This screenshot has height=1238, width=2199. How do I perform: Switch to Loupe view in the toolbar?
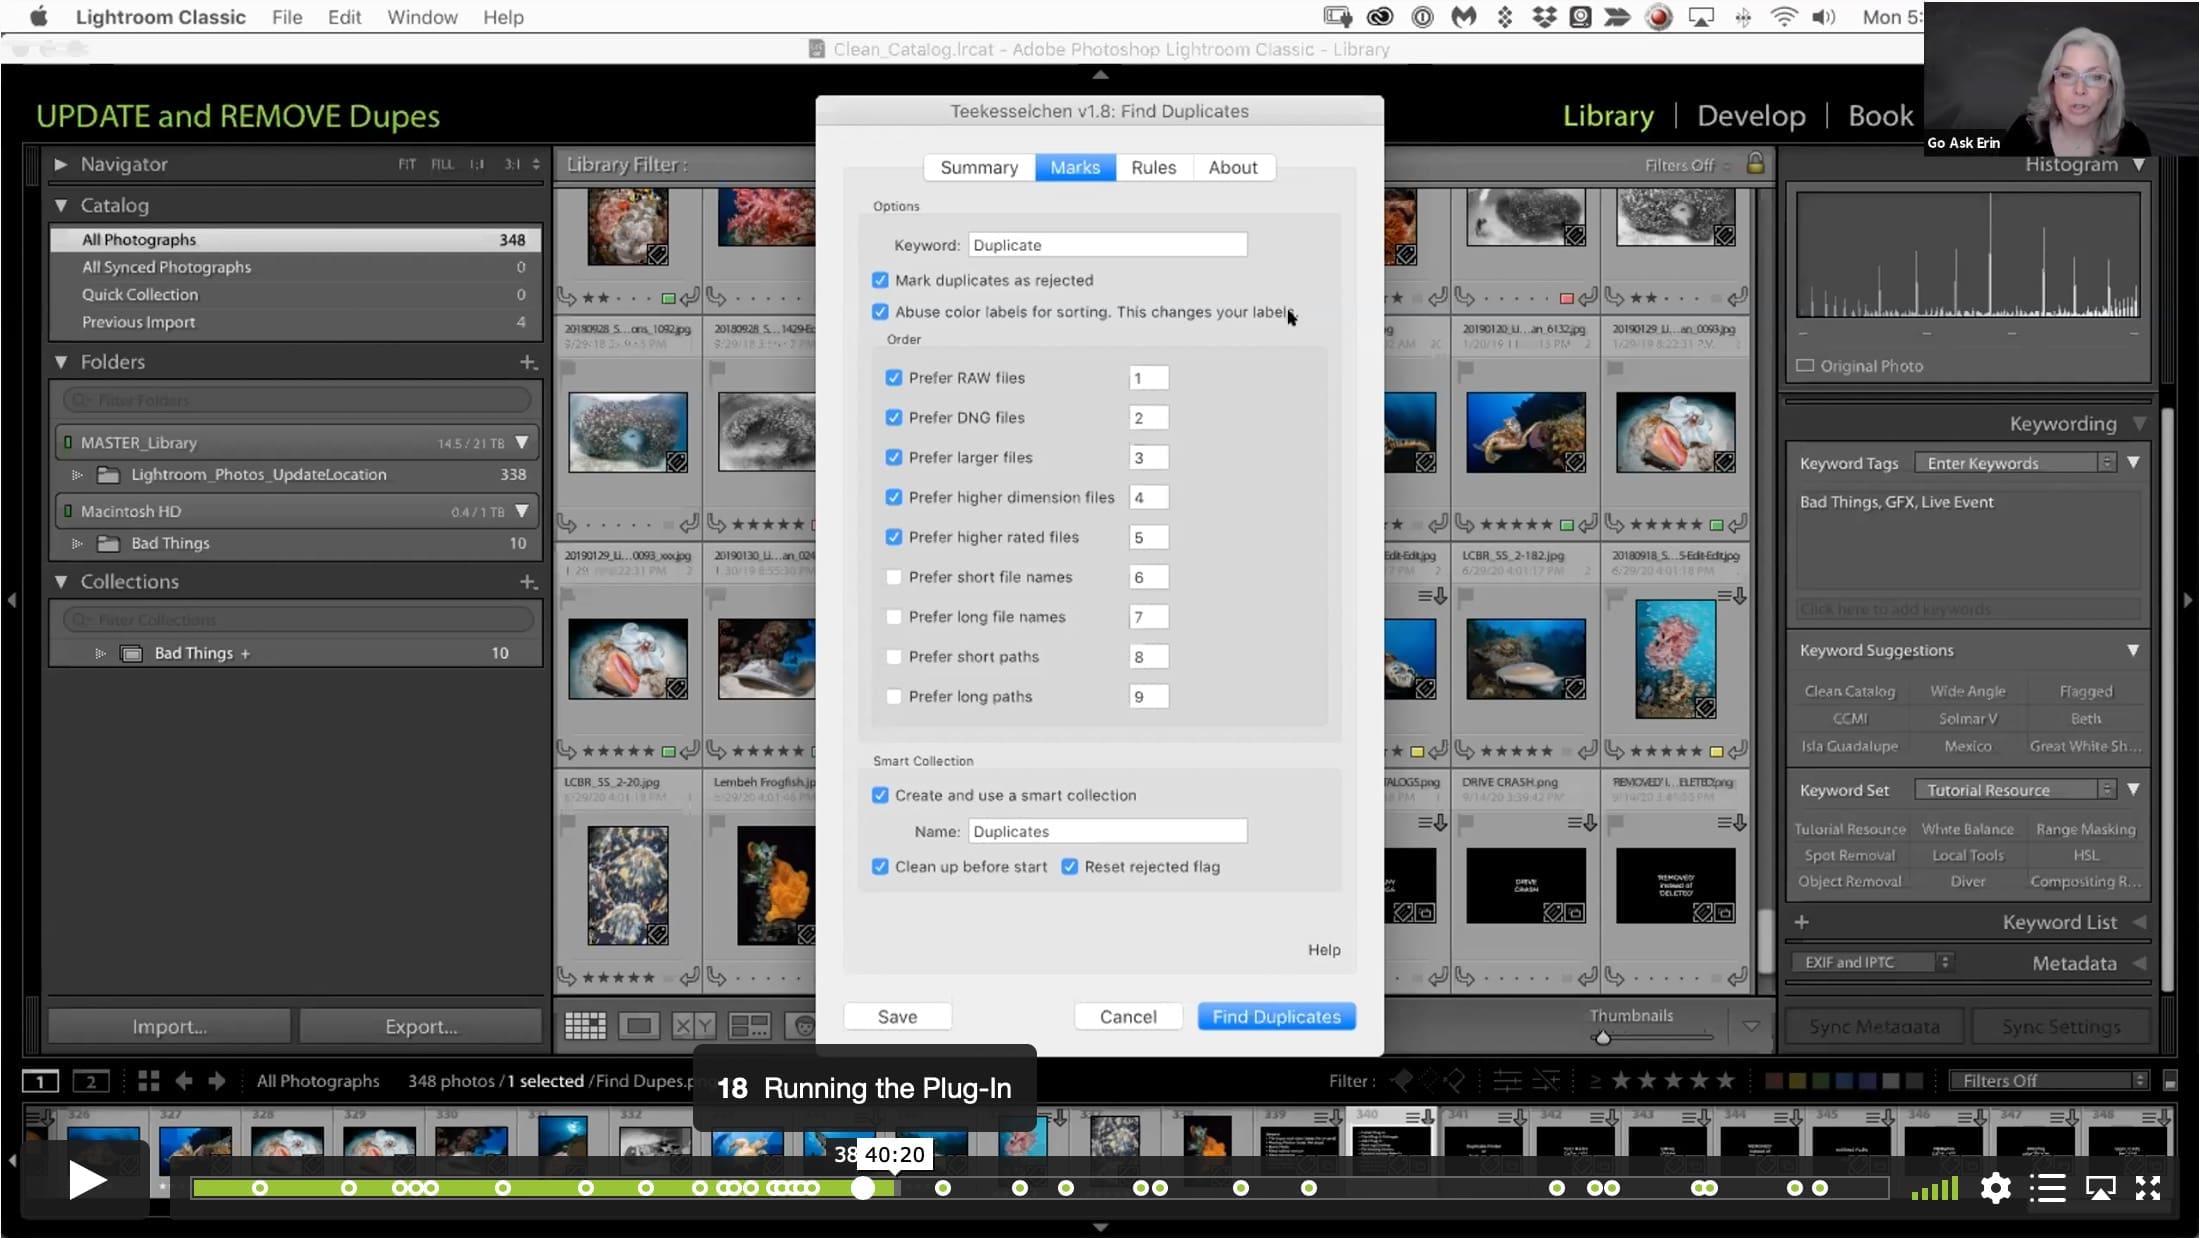639,1025
